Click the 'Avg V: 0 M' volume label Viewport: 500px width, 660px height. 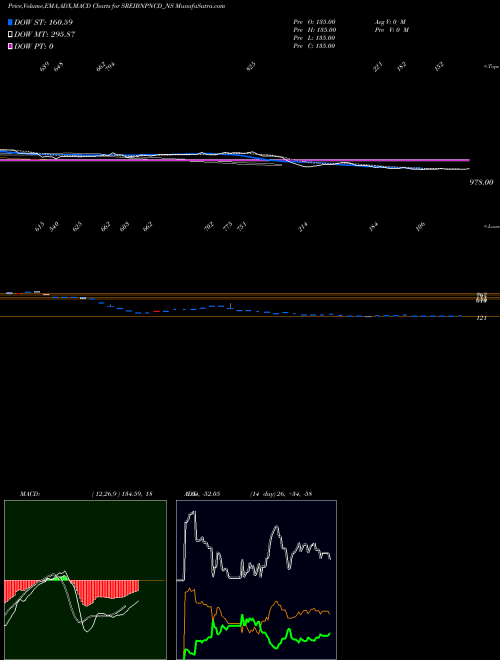point(390,22)
